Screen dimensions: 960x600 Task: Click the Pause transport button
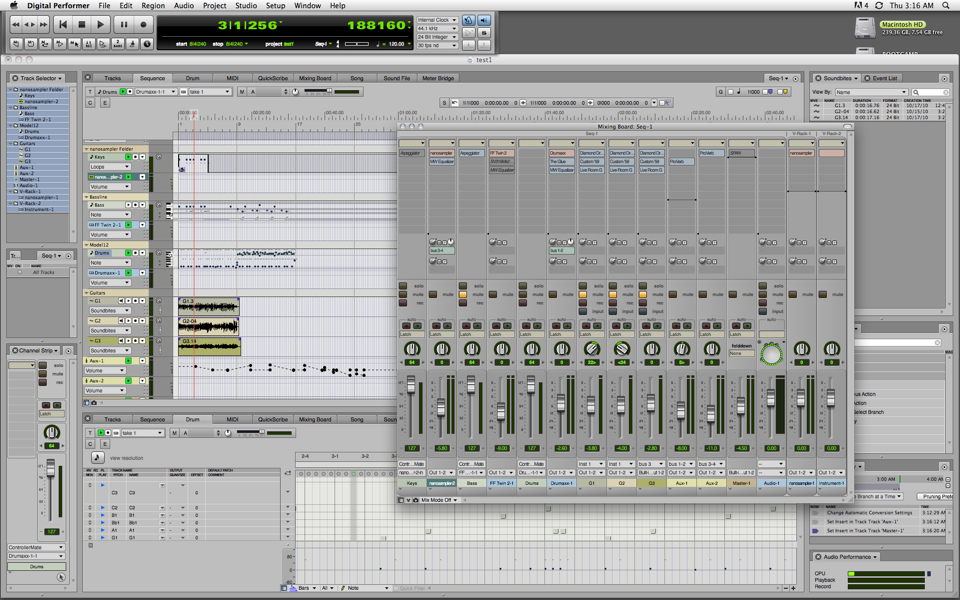pyautogui.click(x=124, y=25)
